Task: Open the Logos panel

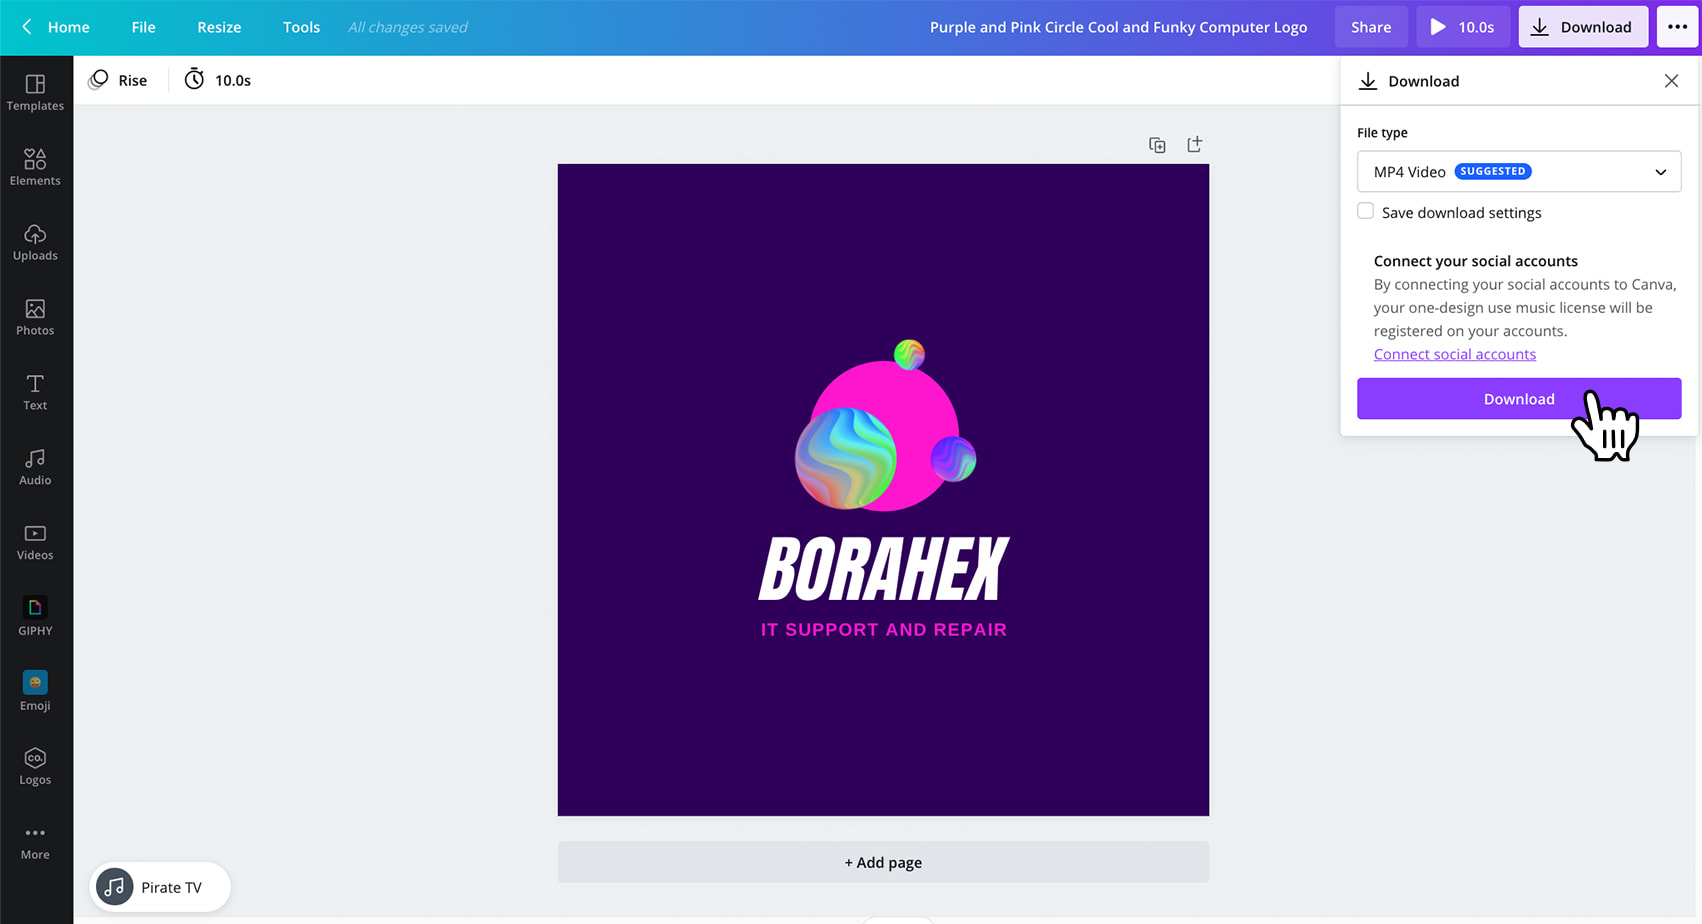Action: point(36,765)
